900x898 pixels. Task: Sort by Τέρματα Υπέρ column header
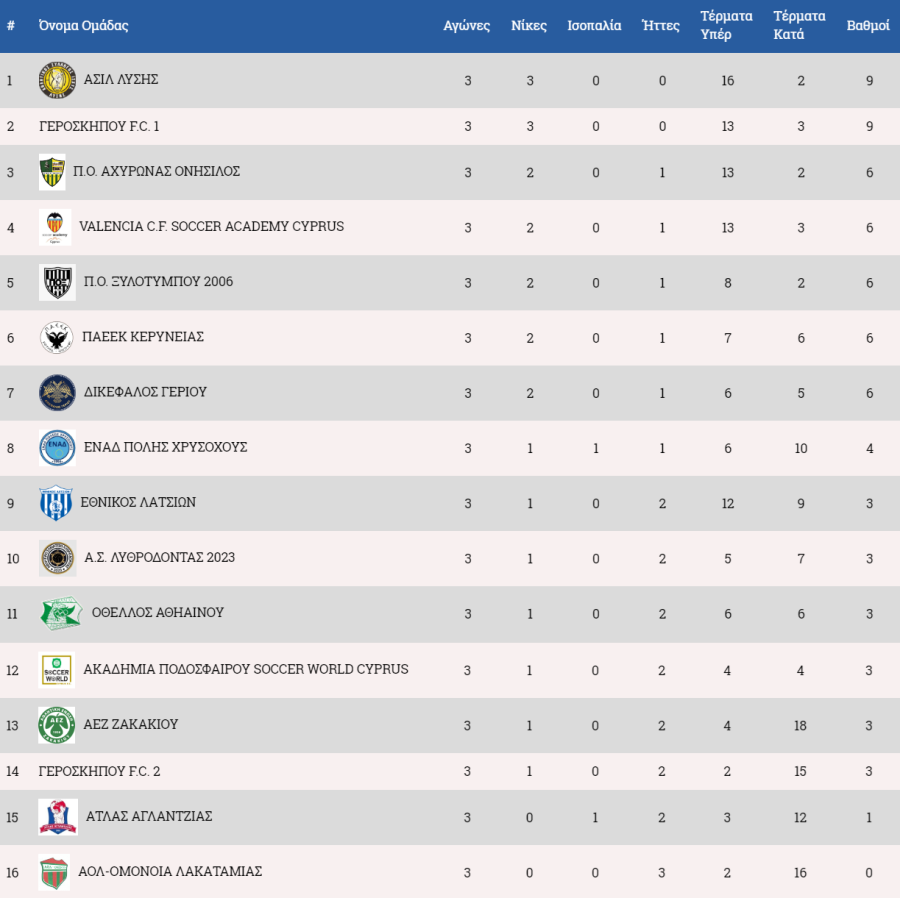point(726,25)
